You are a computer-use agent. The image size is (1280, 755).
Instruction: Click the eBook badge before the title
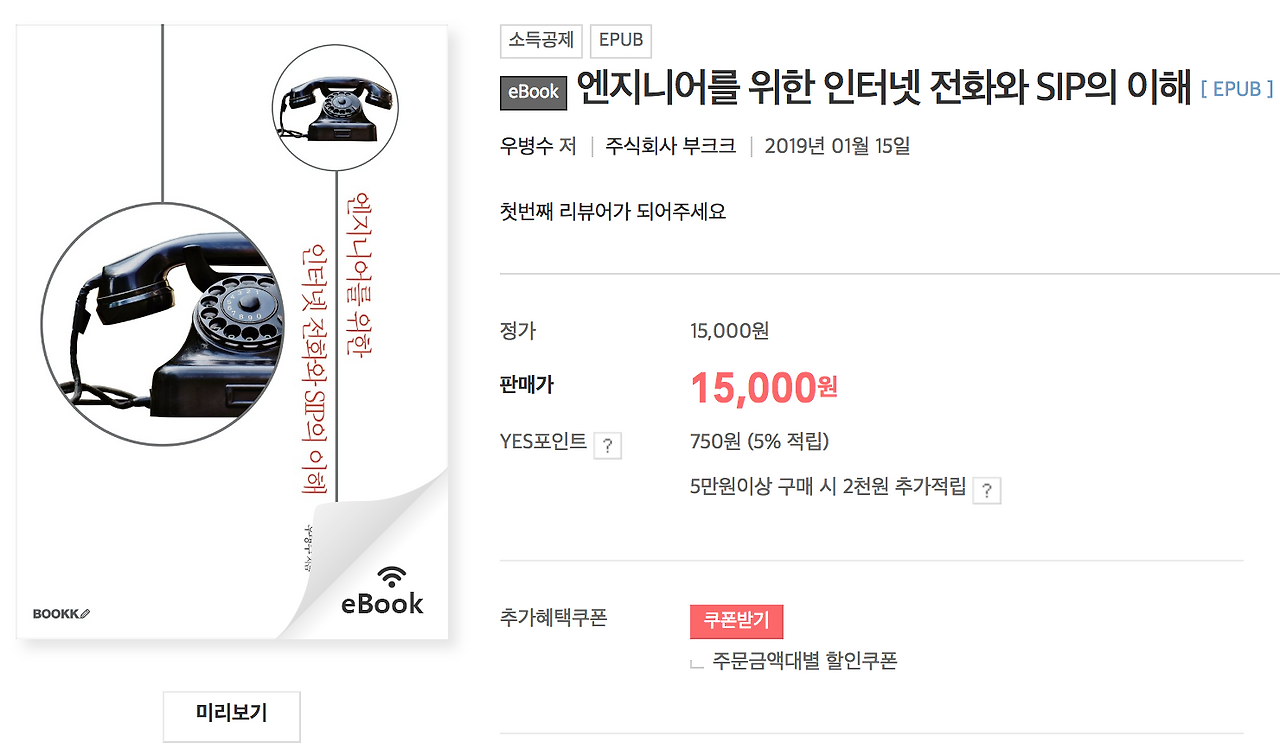point(533,92)
